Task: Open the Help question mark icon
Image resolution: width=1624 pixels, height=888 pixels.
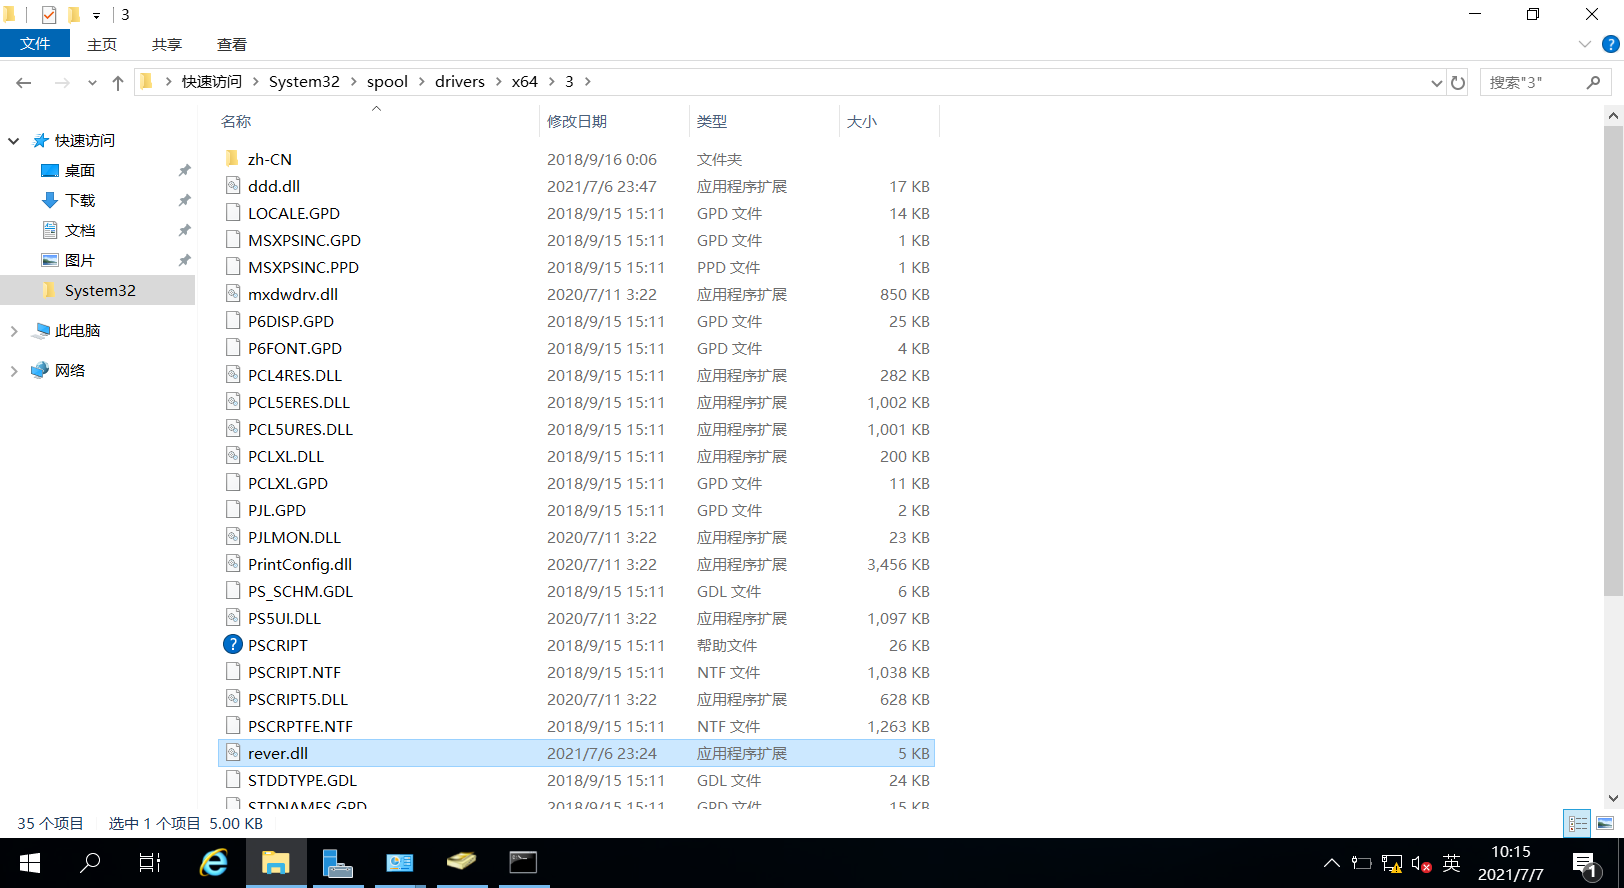Action: coord(1610,44)
